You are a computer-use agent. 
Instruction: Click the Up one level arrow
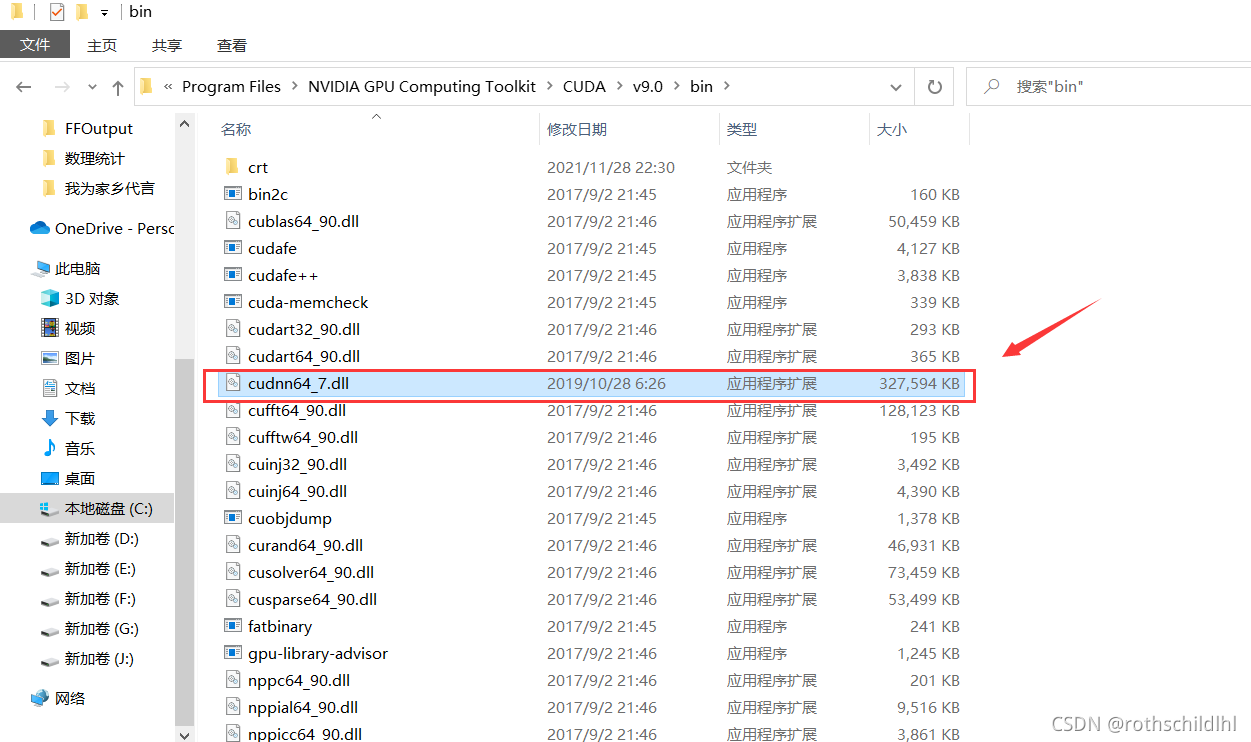point(118,87)
